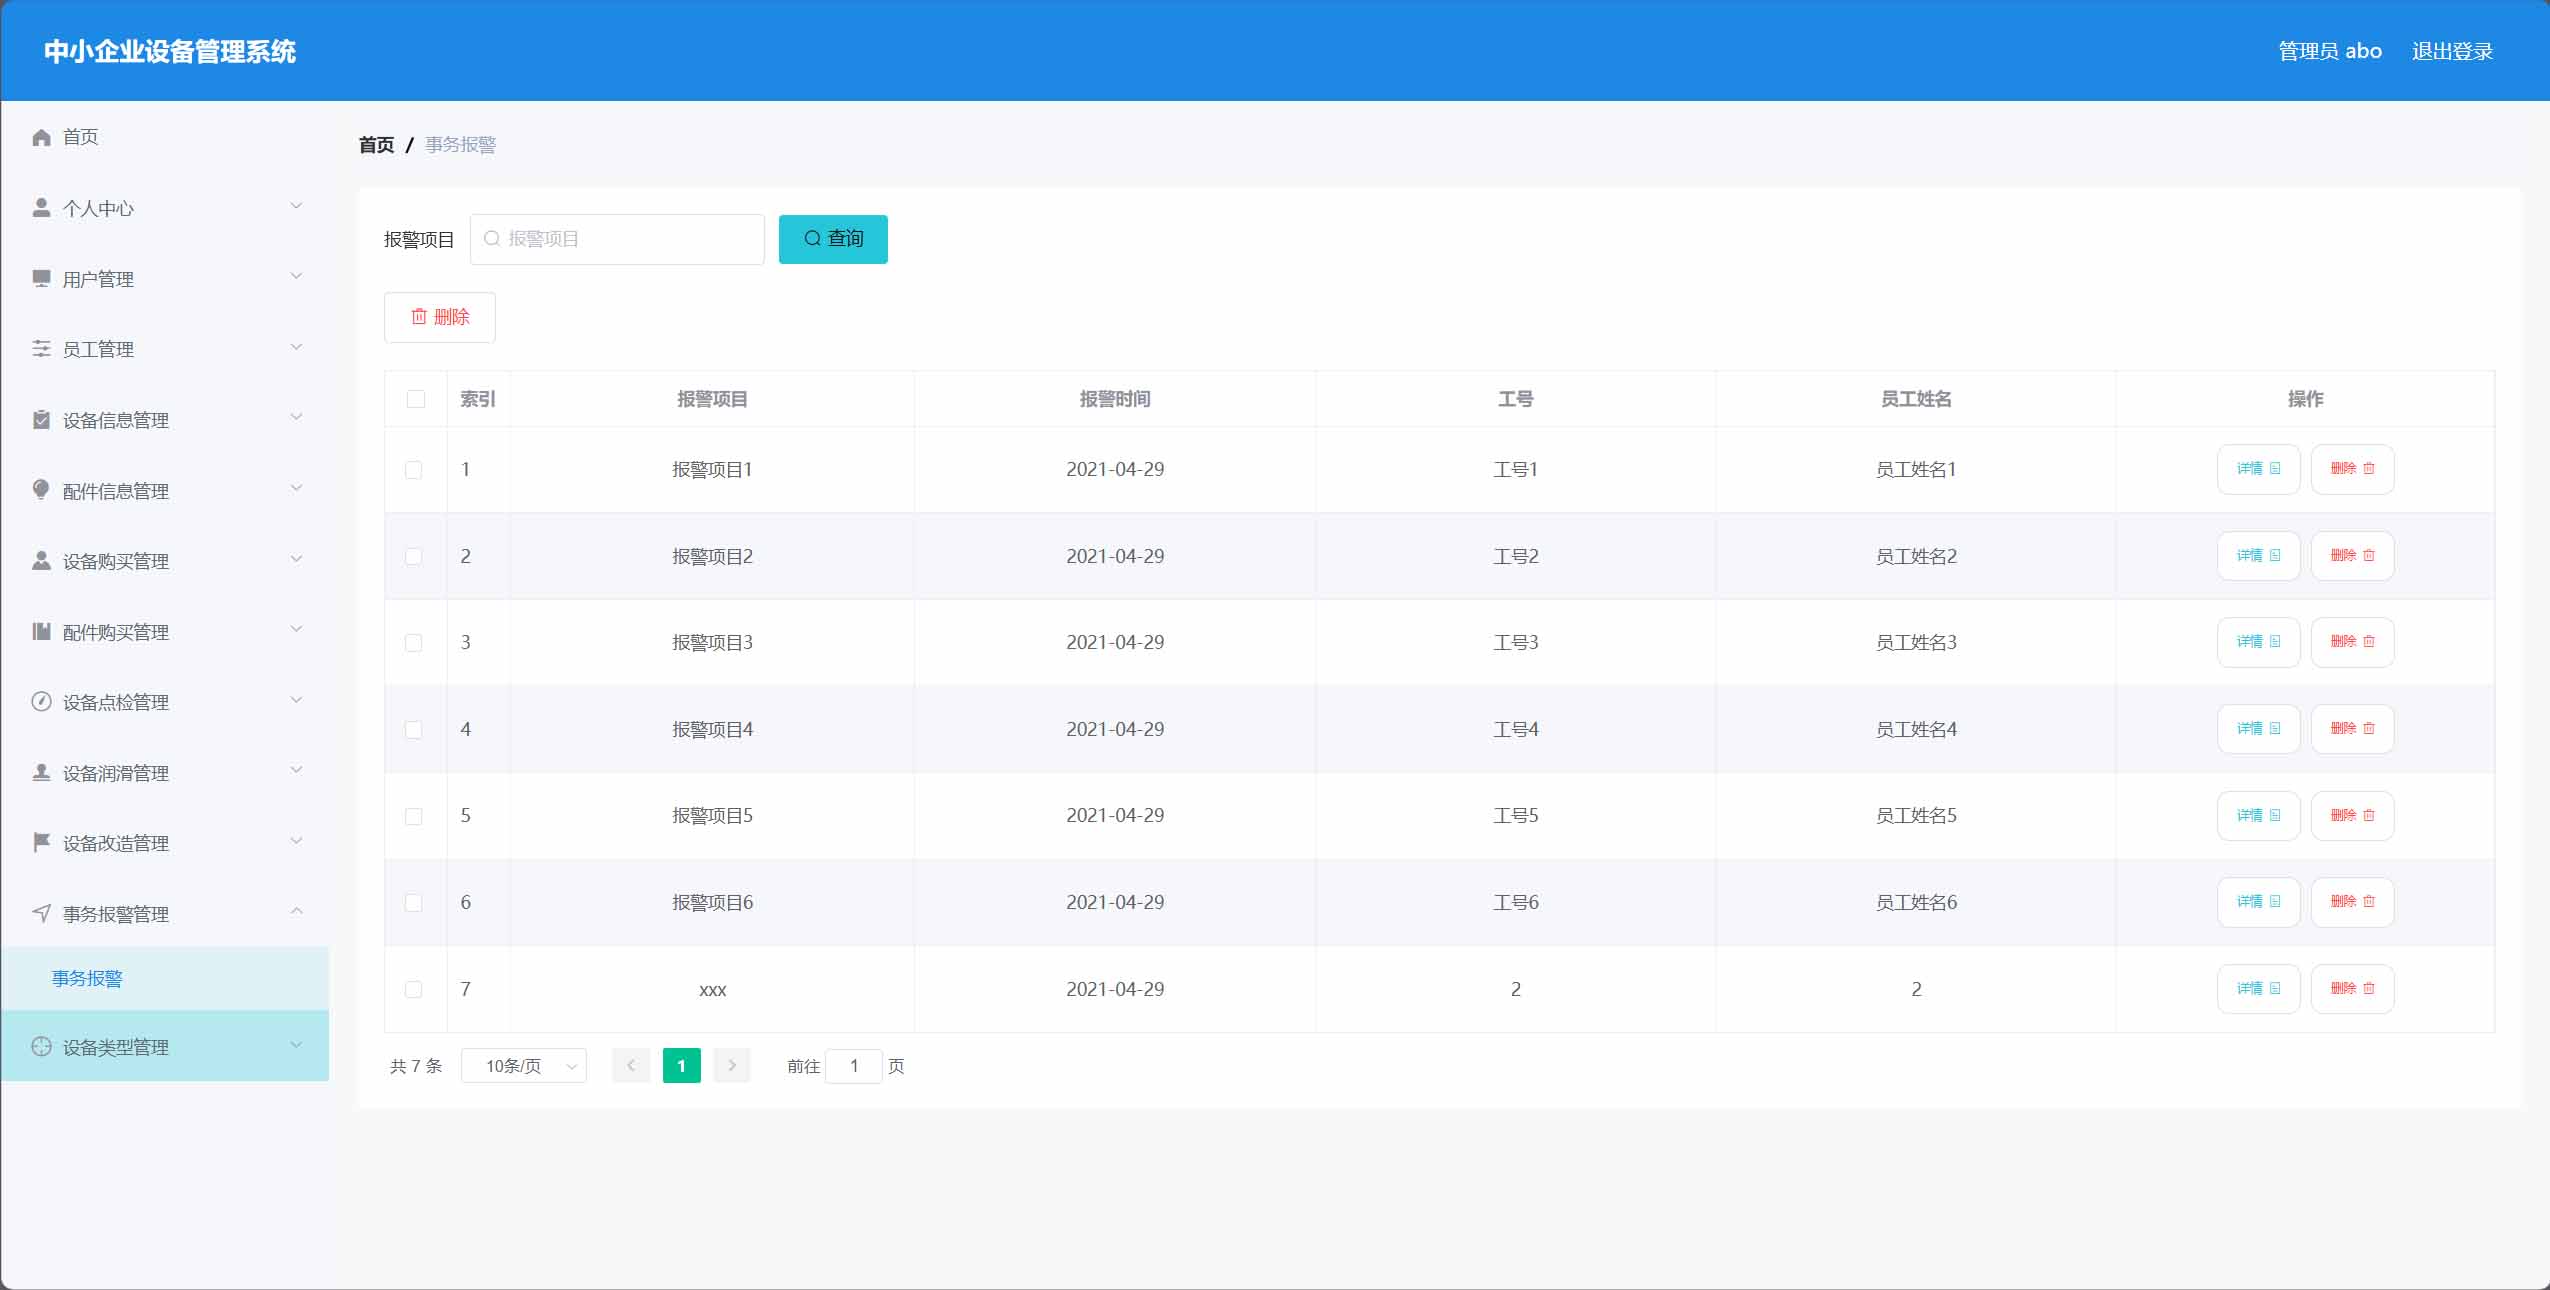Expand the 设备信息管理 menu chevron
The width and height of the screenshot is (2550, 1290).
[296, 417]
